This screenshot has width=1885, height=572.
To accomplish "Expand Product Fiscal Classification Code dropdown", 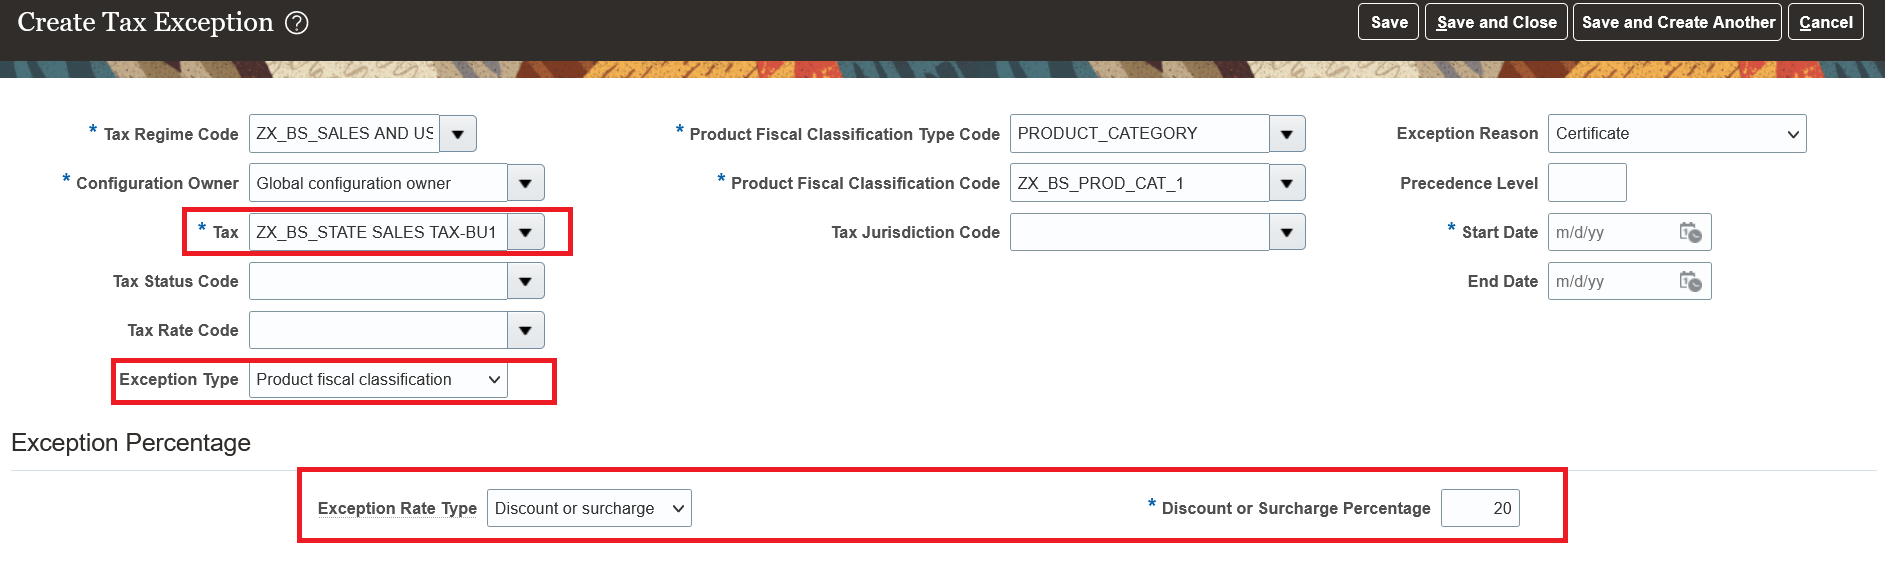I will [x=1287, y=183].
